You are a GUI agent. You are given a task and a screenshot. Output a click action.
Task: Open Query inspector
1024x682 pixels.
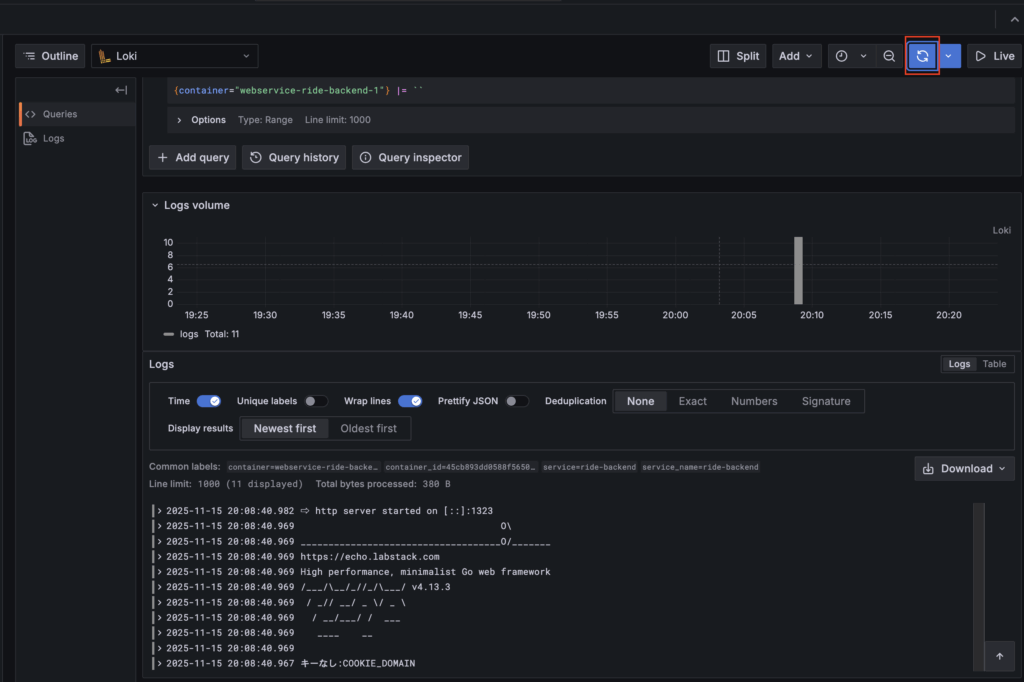pos(410,157)
